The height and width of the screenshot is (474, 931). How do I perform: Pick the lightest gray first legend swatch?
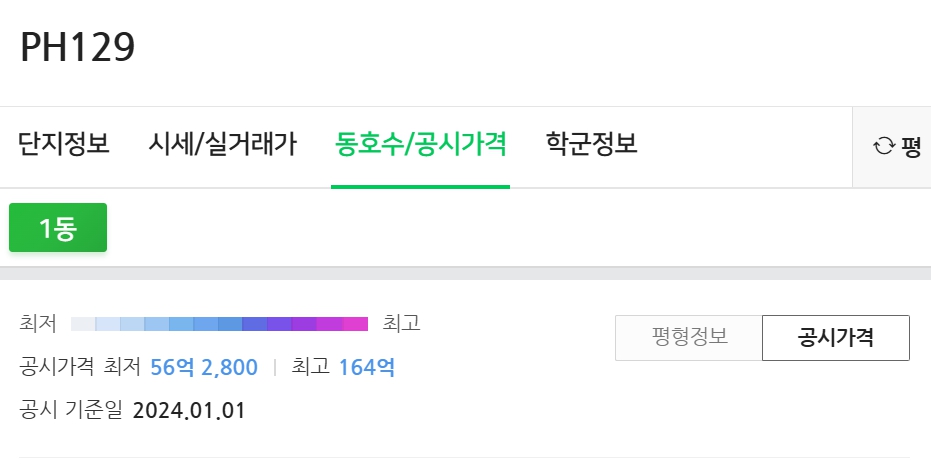(83, 324)
